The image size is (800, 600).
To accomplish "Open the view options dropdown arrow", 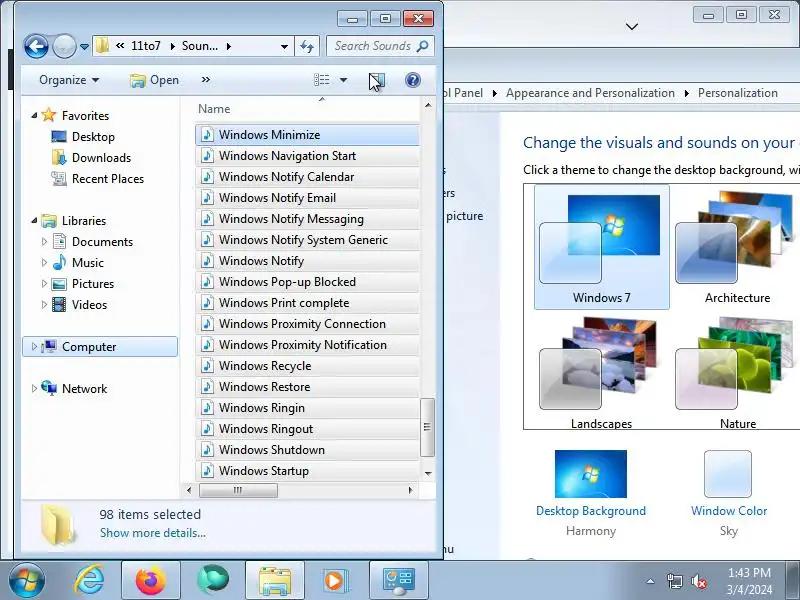I will tap(343, 80).
